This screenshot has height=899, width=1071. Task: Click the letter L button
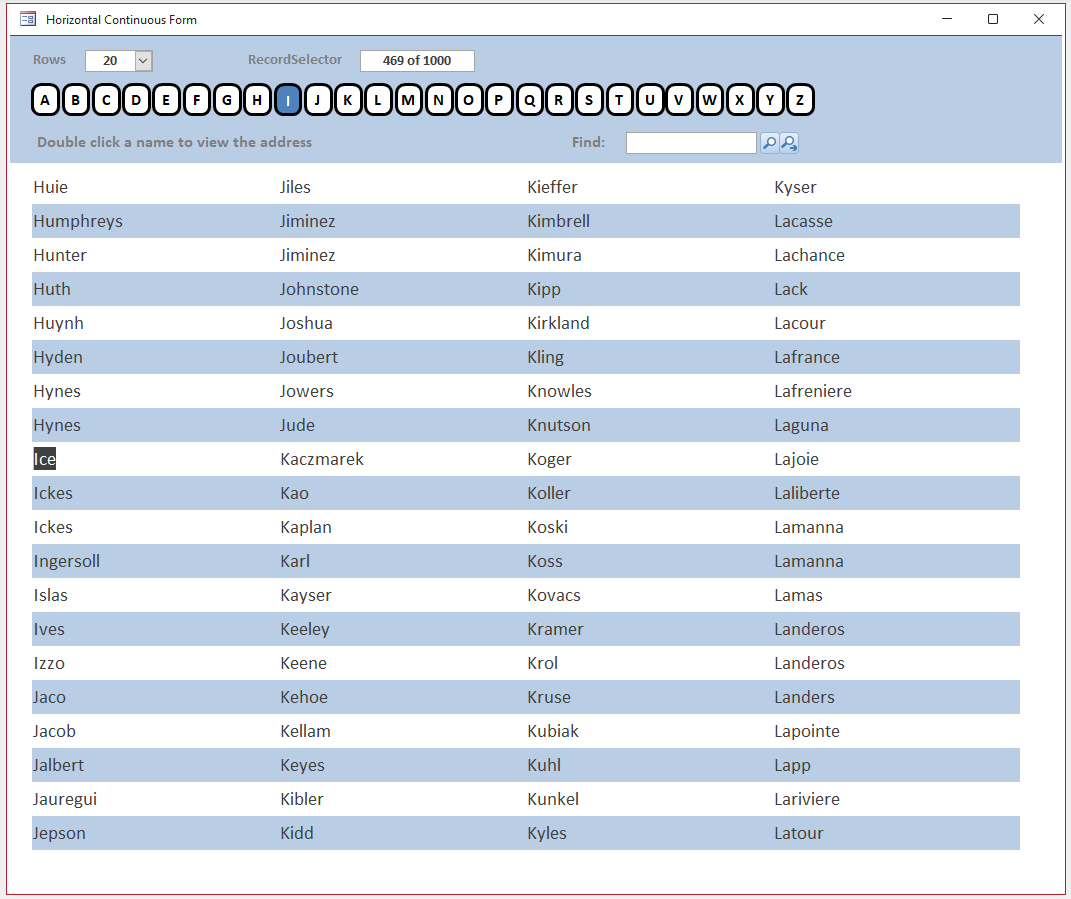(x=378, y=100)
